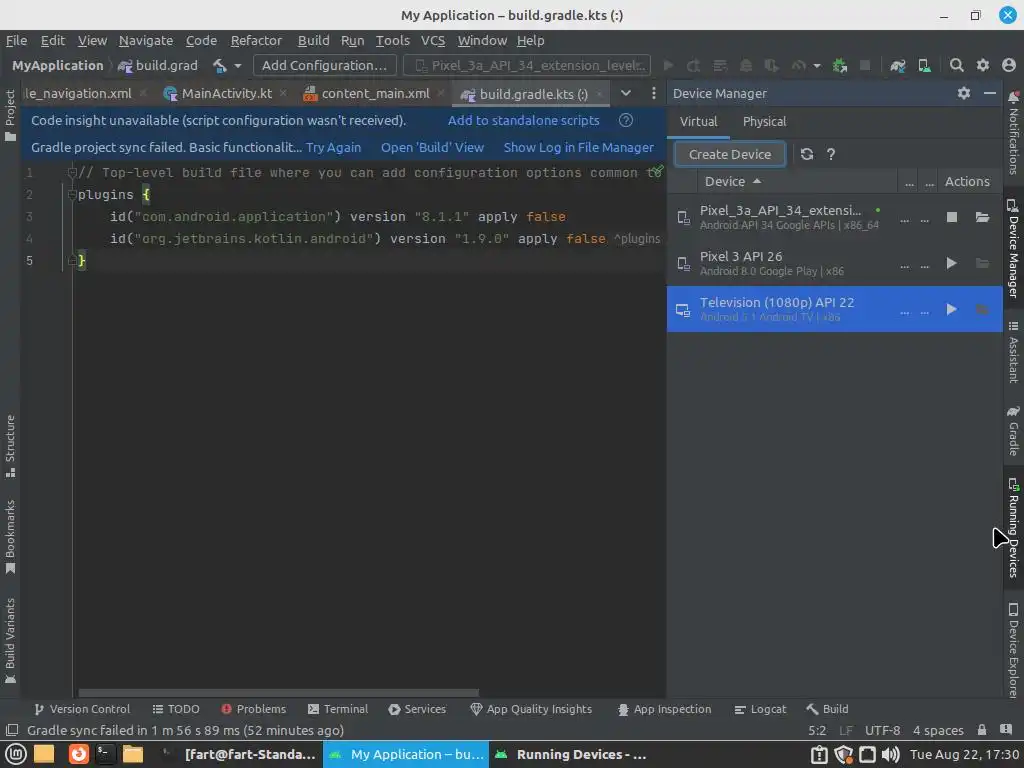Open Device Manager panel gear options
Screen dimensions: 1024x768
(964, 93)
